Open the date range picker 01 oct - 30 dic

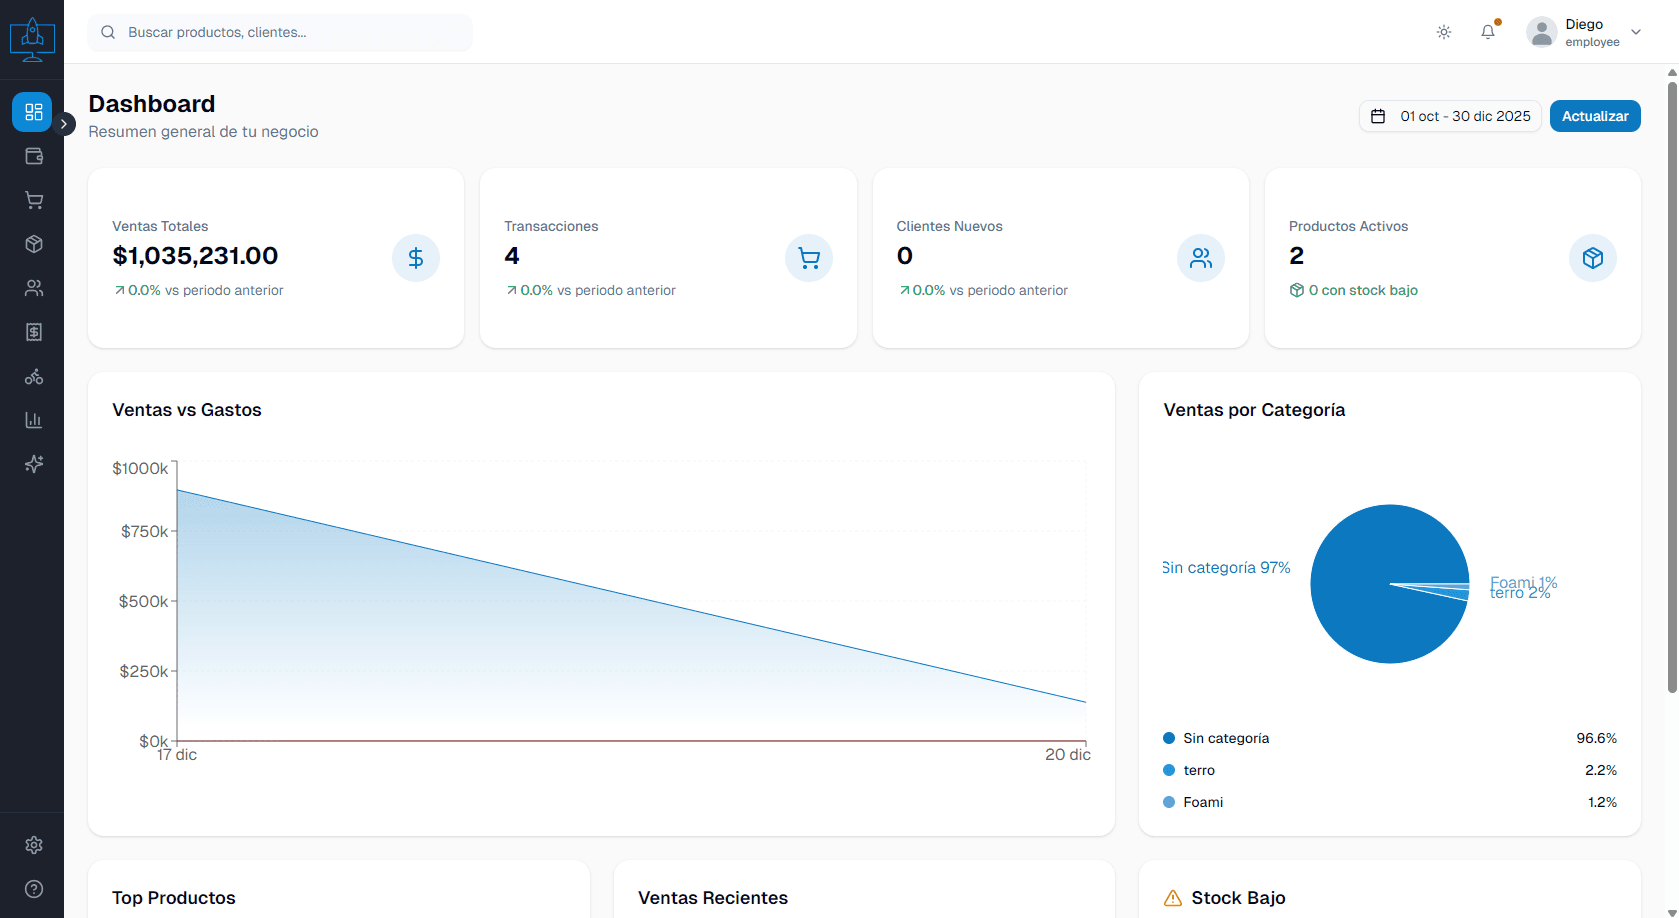(x=1450, y=116)
